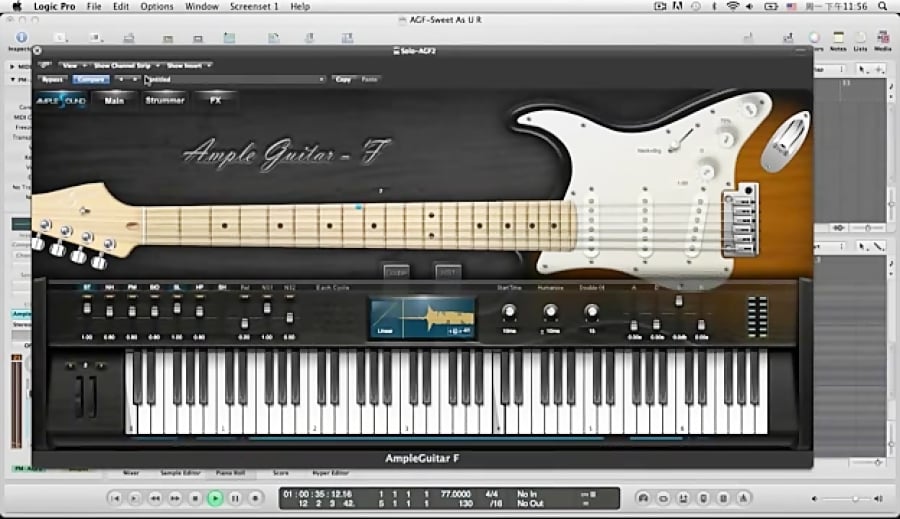Open the Piano Roll tab

(230, 473)
